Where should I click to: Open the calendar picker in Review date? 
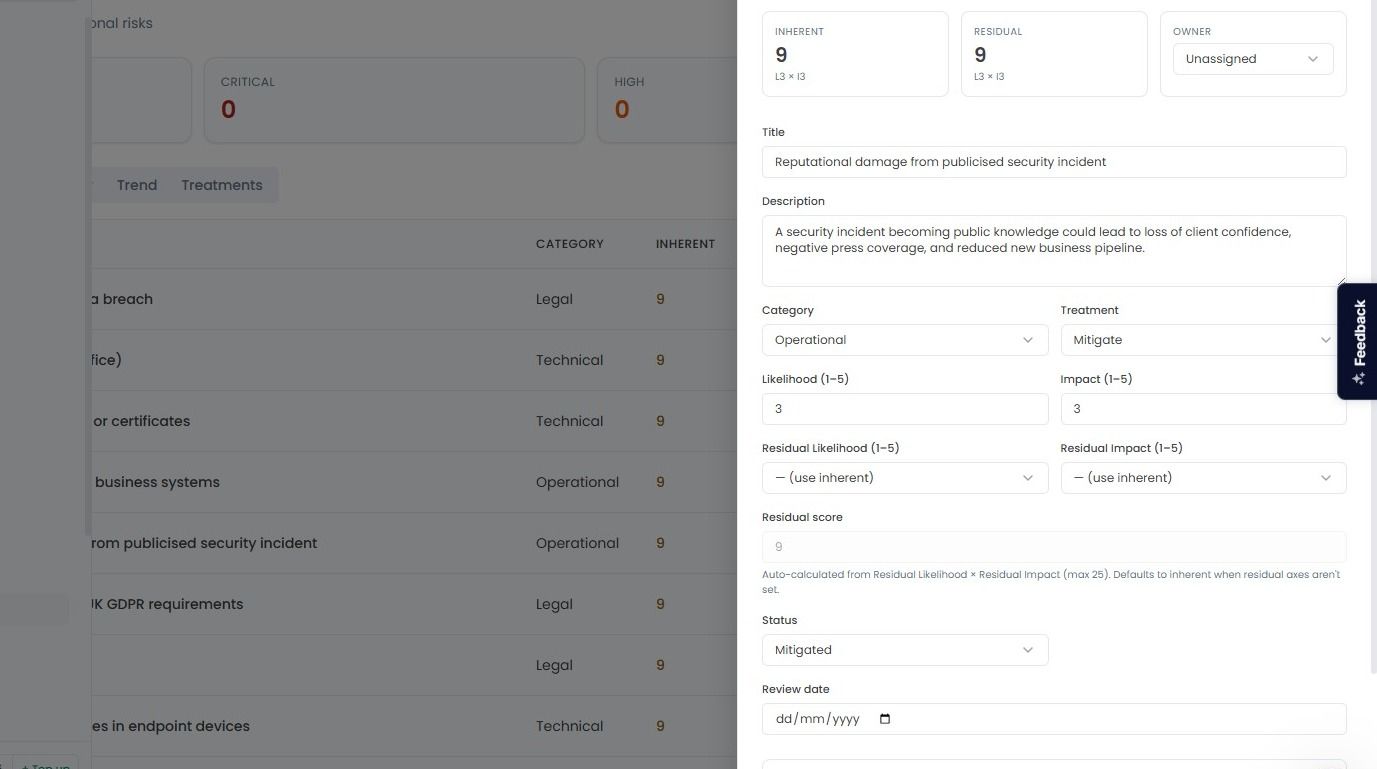(x=884, y=719)
